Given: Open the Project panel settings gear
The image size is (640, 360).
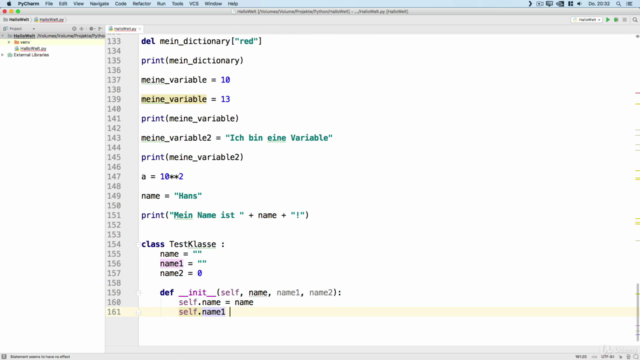Looking at the screenshot, I should 92,29.
